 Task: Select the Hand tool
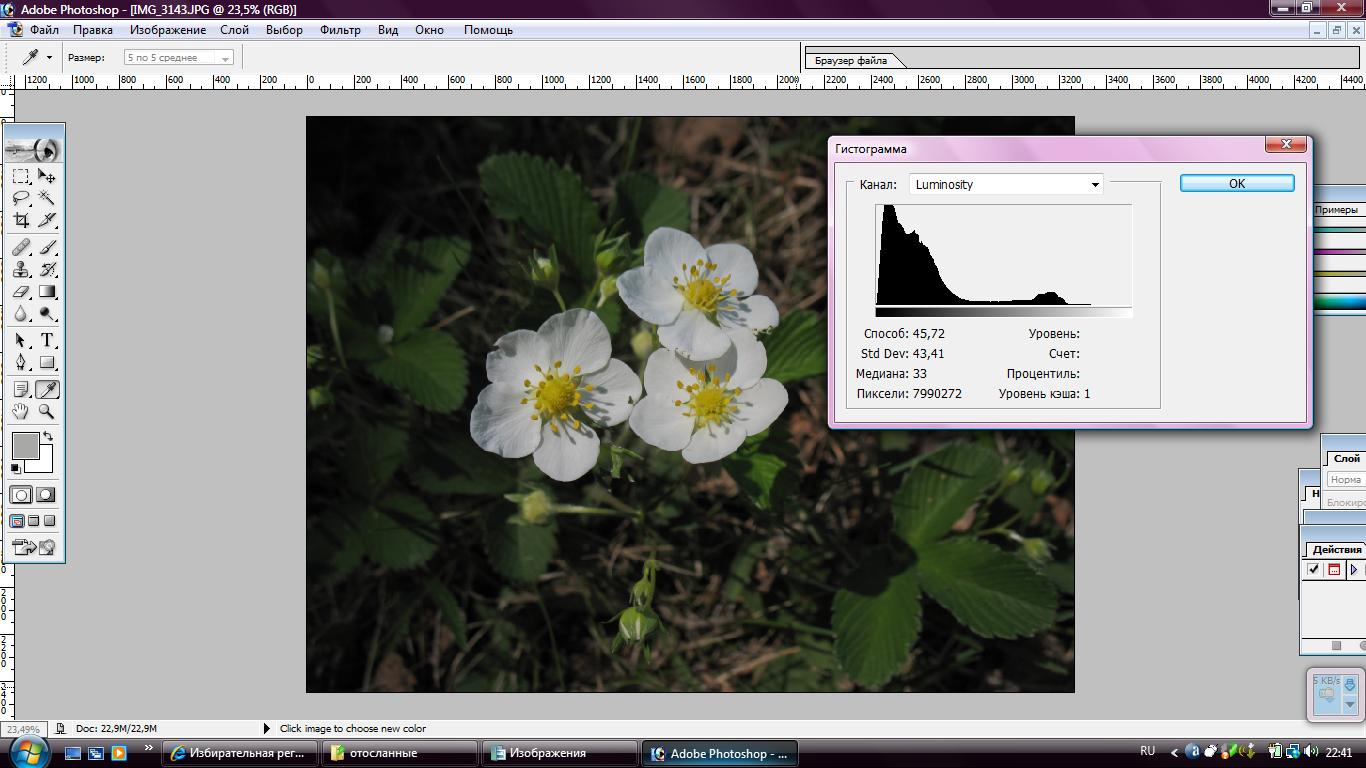[20, 411]
